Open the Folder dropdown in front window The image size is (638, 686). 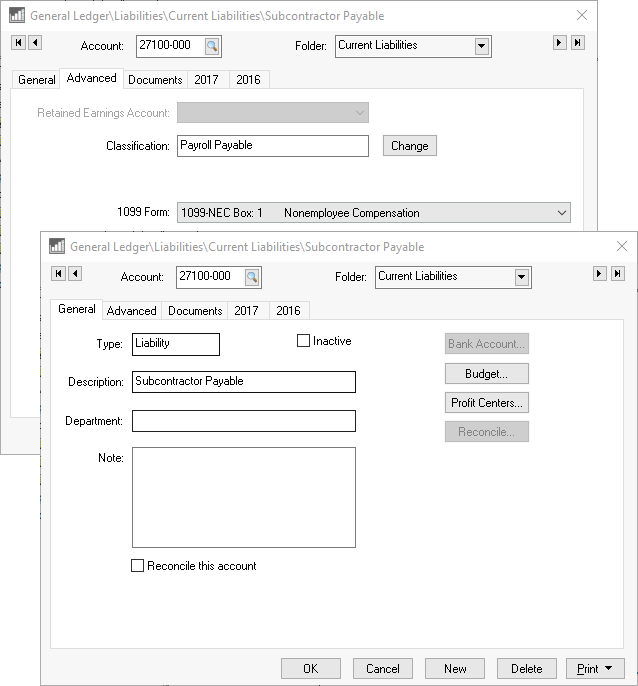click(521, 277)
